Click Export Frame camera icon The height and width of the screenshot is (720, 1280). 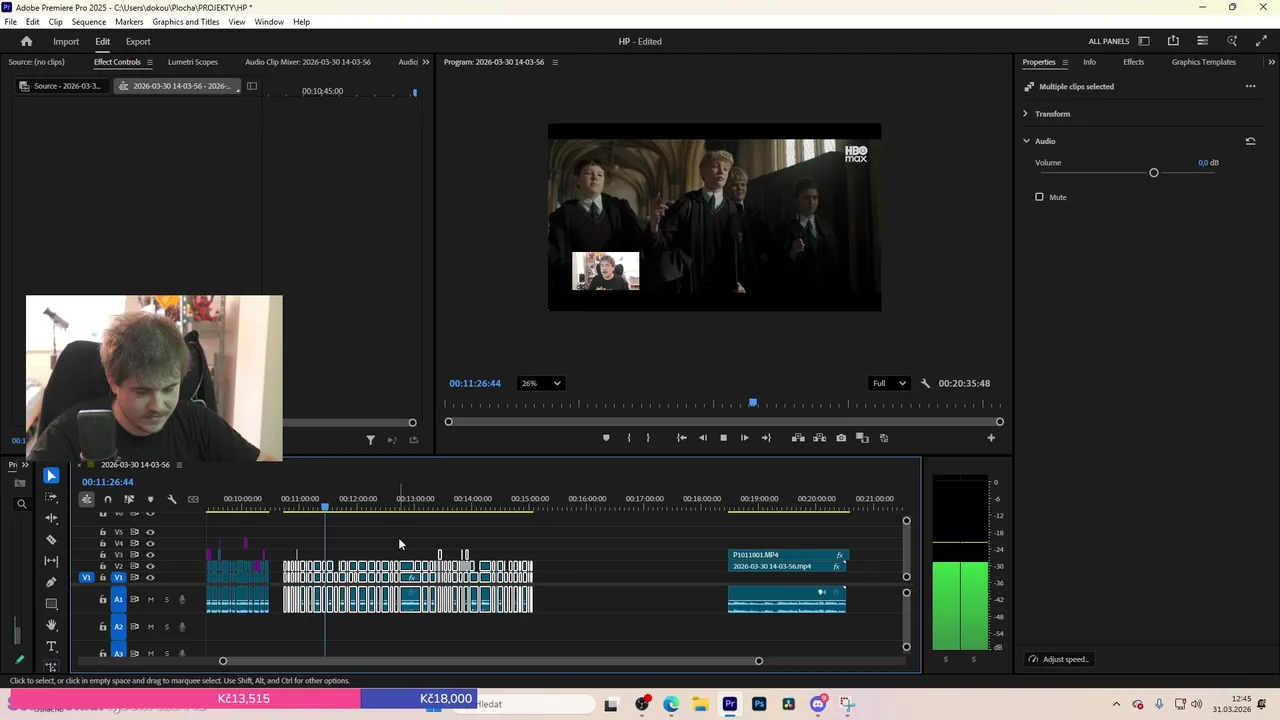point(841,438)
